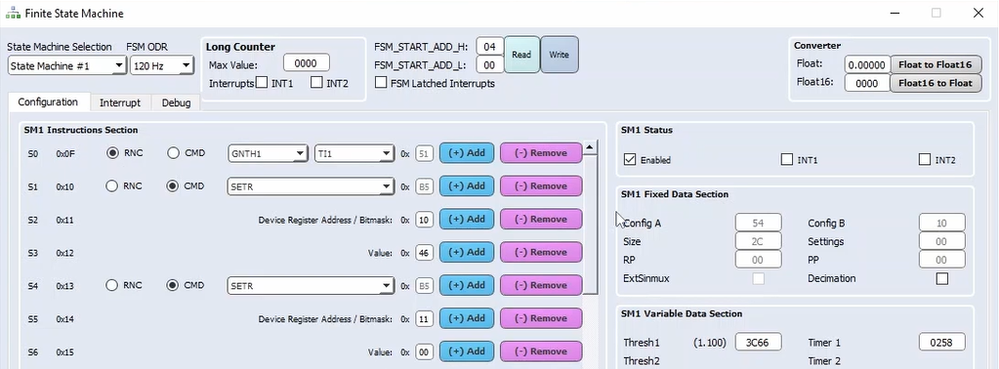This screenshot has height=369, width=999.
Task: Click Add button in S4 row
Action: click(x=466, y=286)
